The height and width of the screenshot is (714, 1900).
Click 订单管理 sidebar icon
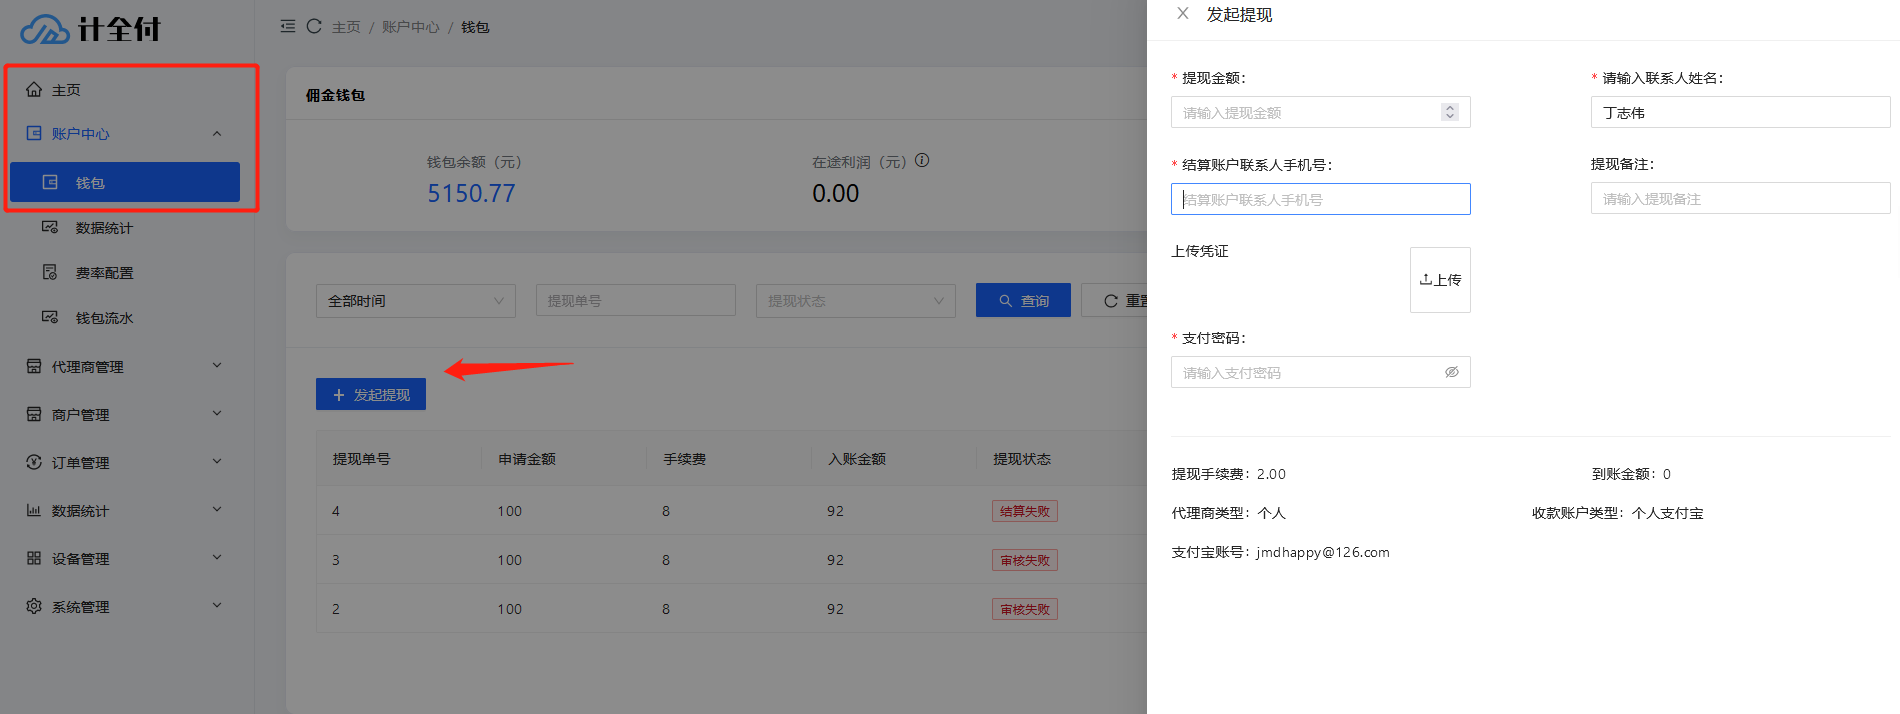tap(34, 462)
